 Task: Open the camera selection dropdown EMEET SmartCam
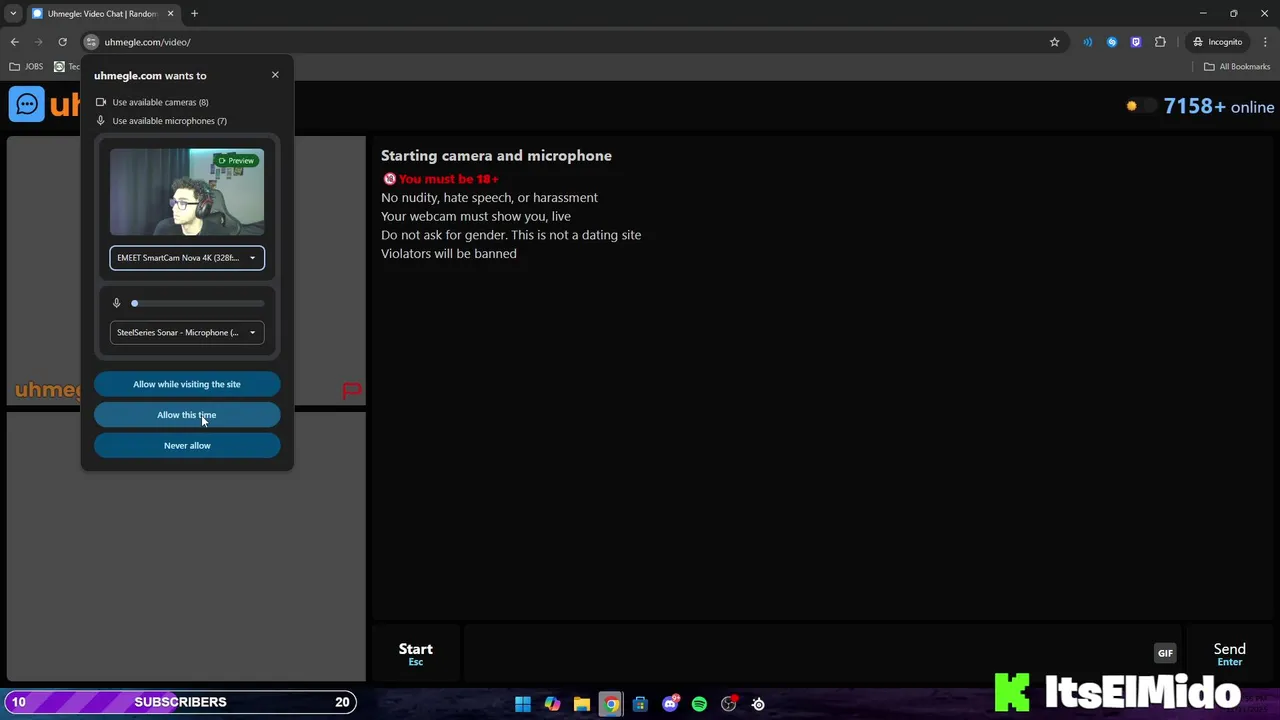pos(187,258)
